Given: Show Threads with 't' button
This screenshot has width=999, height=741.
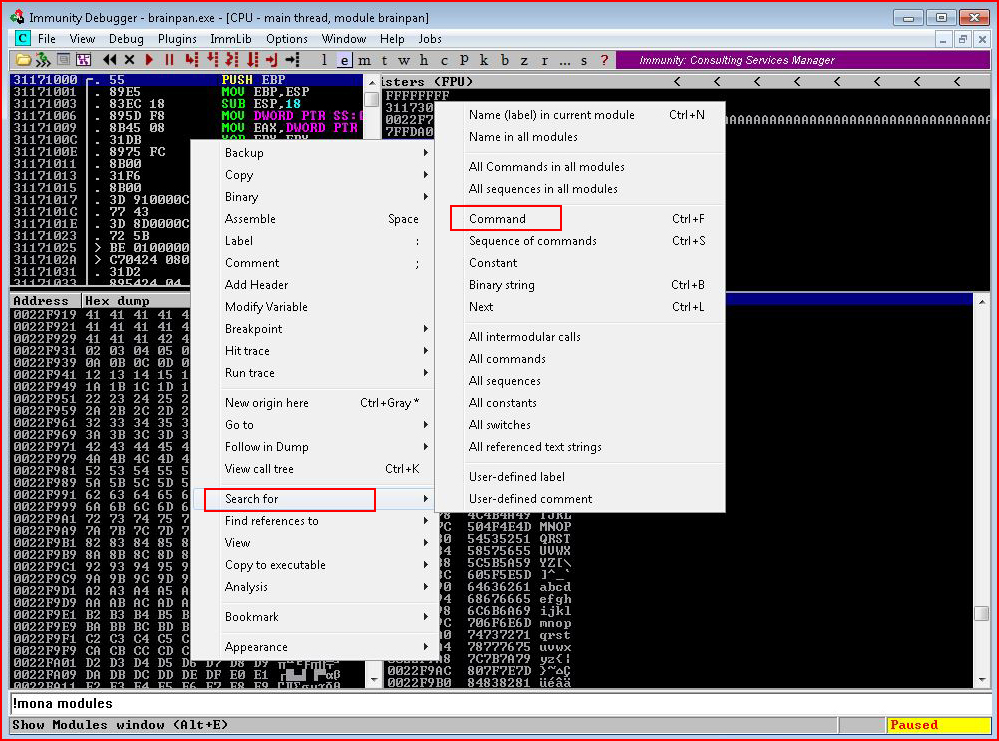Looking at the screenshot, I should click(384, 60).
